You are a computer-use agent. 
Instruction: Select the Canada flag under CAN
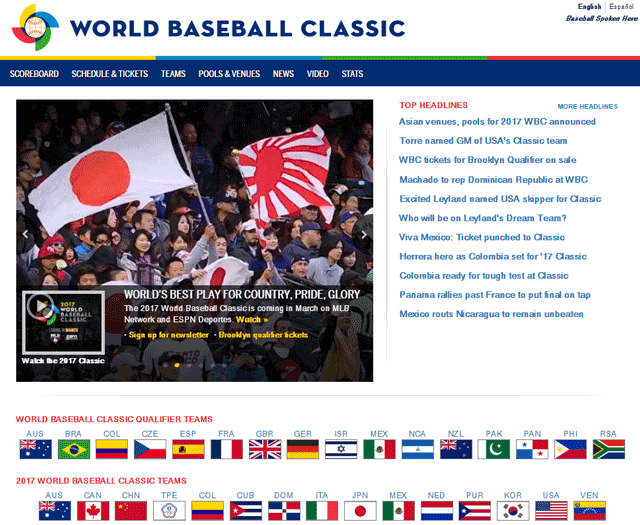coord(93,511)
